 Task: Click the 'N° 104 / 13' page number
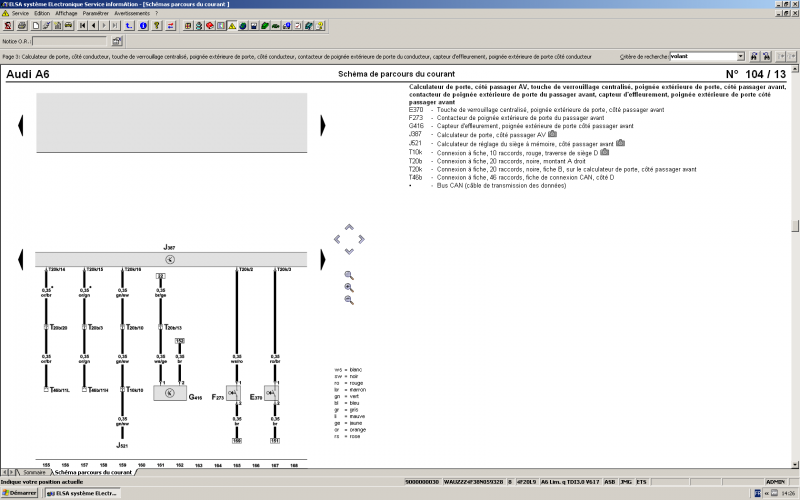point(756,74)
